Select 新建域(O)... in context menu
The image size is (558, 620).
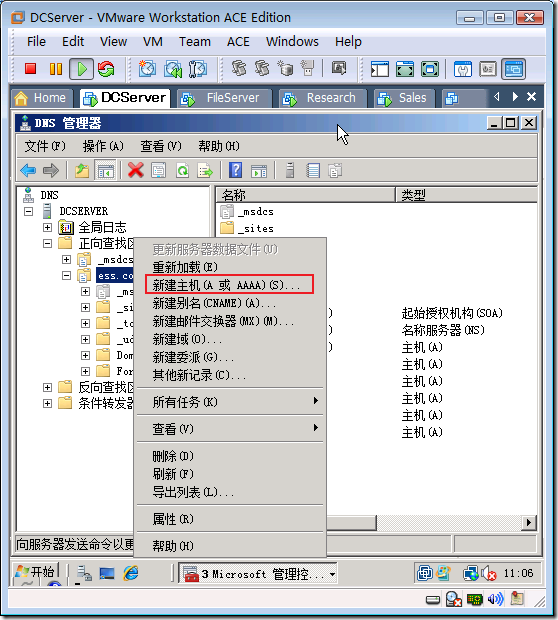(231, 339)
